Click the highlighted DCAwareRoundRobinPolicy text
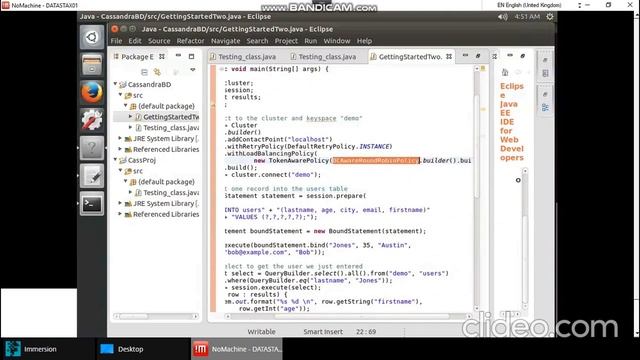This screenshot has width=640, height=360. tap(376, 160)
